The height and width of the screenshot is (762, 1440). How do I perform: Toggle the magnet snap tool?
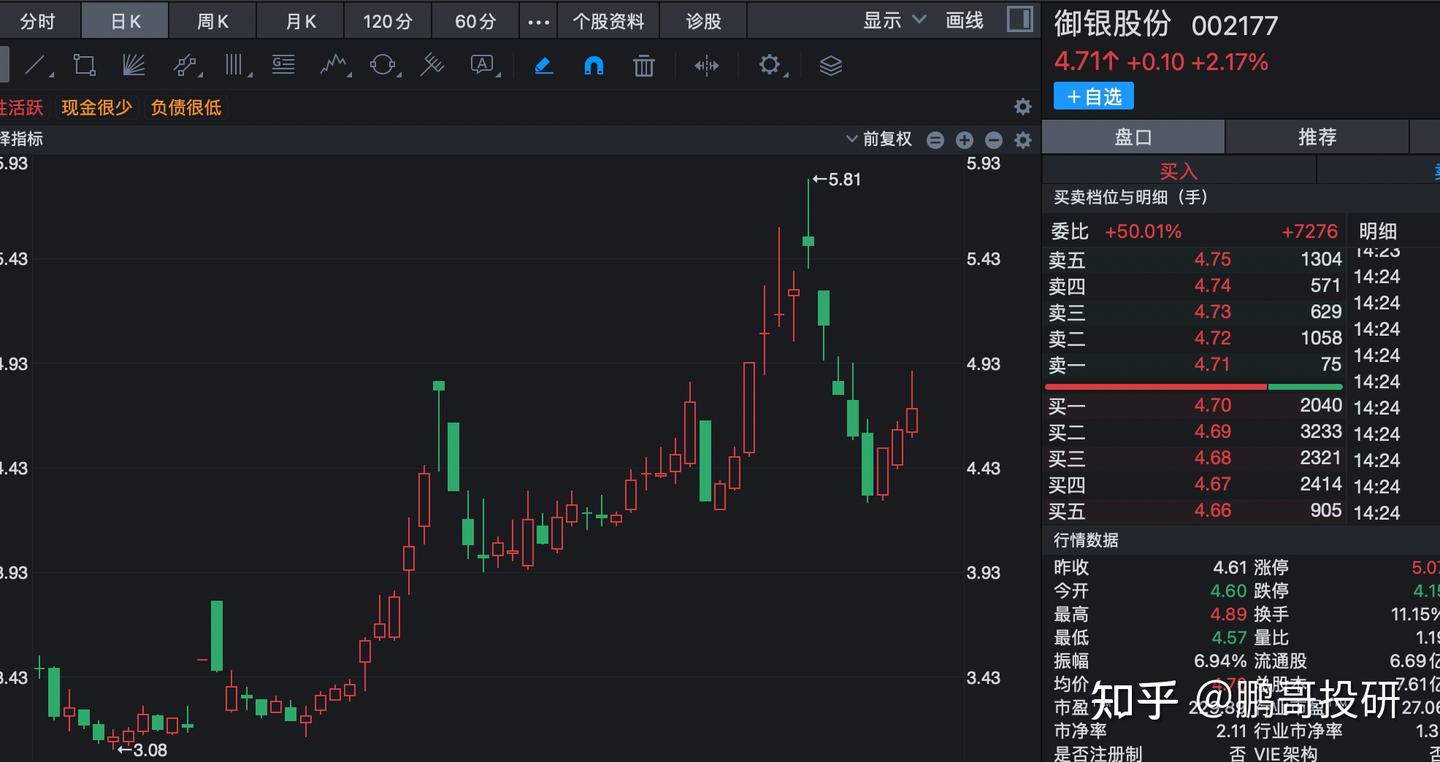(x=594, y=65)
